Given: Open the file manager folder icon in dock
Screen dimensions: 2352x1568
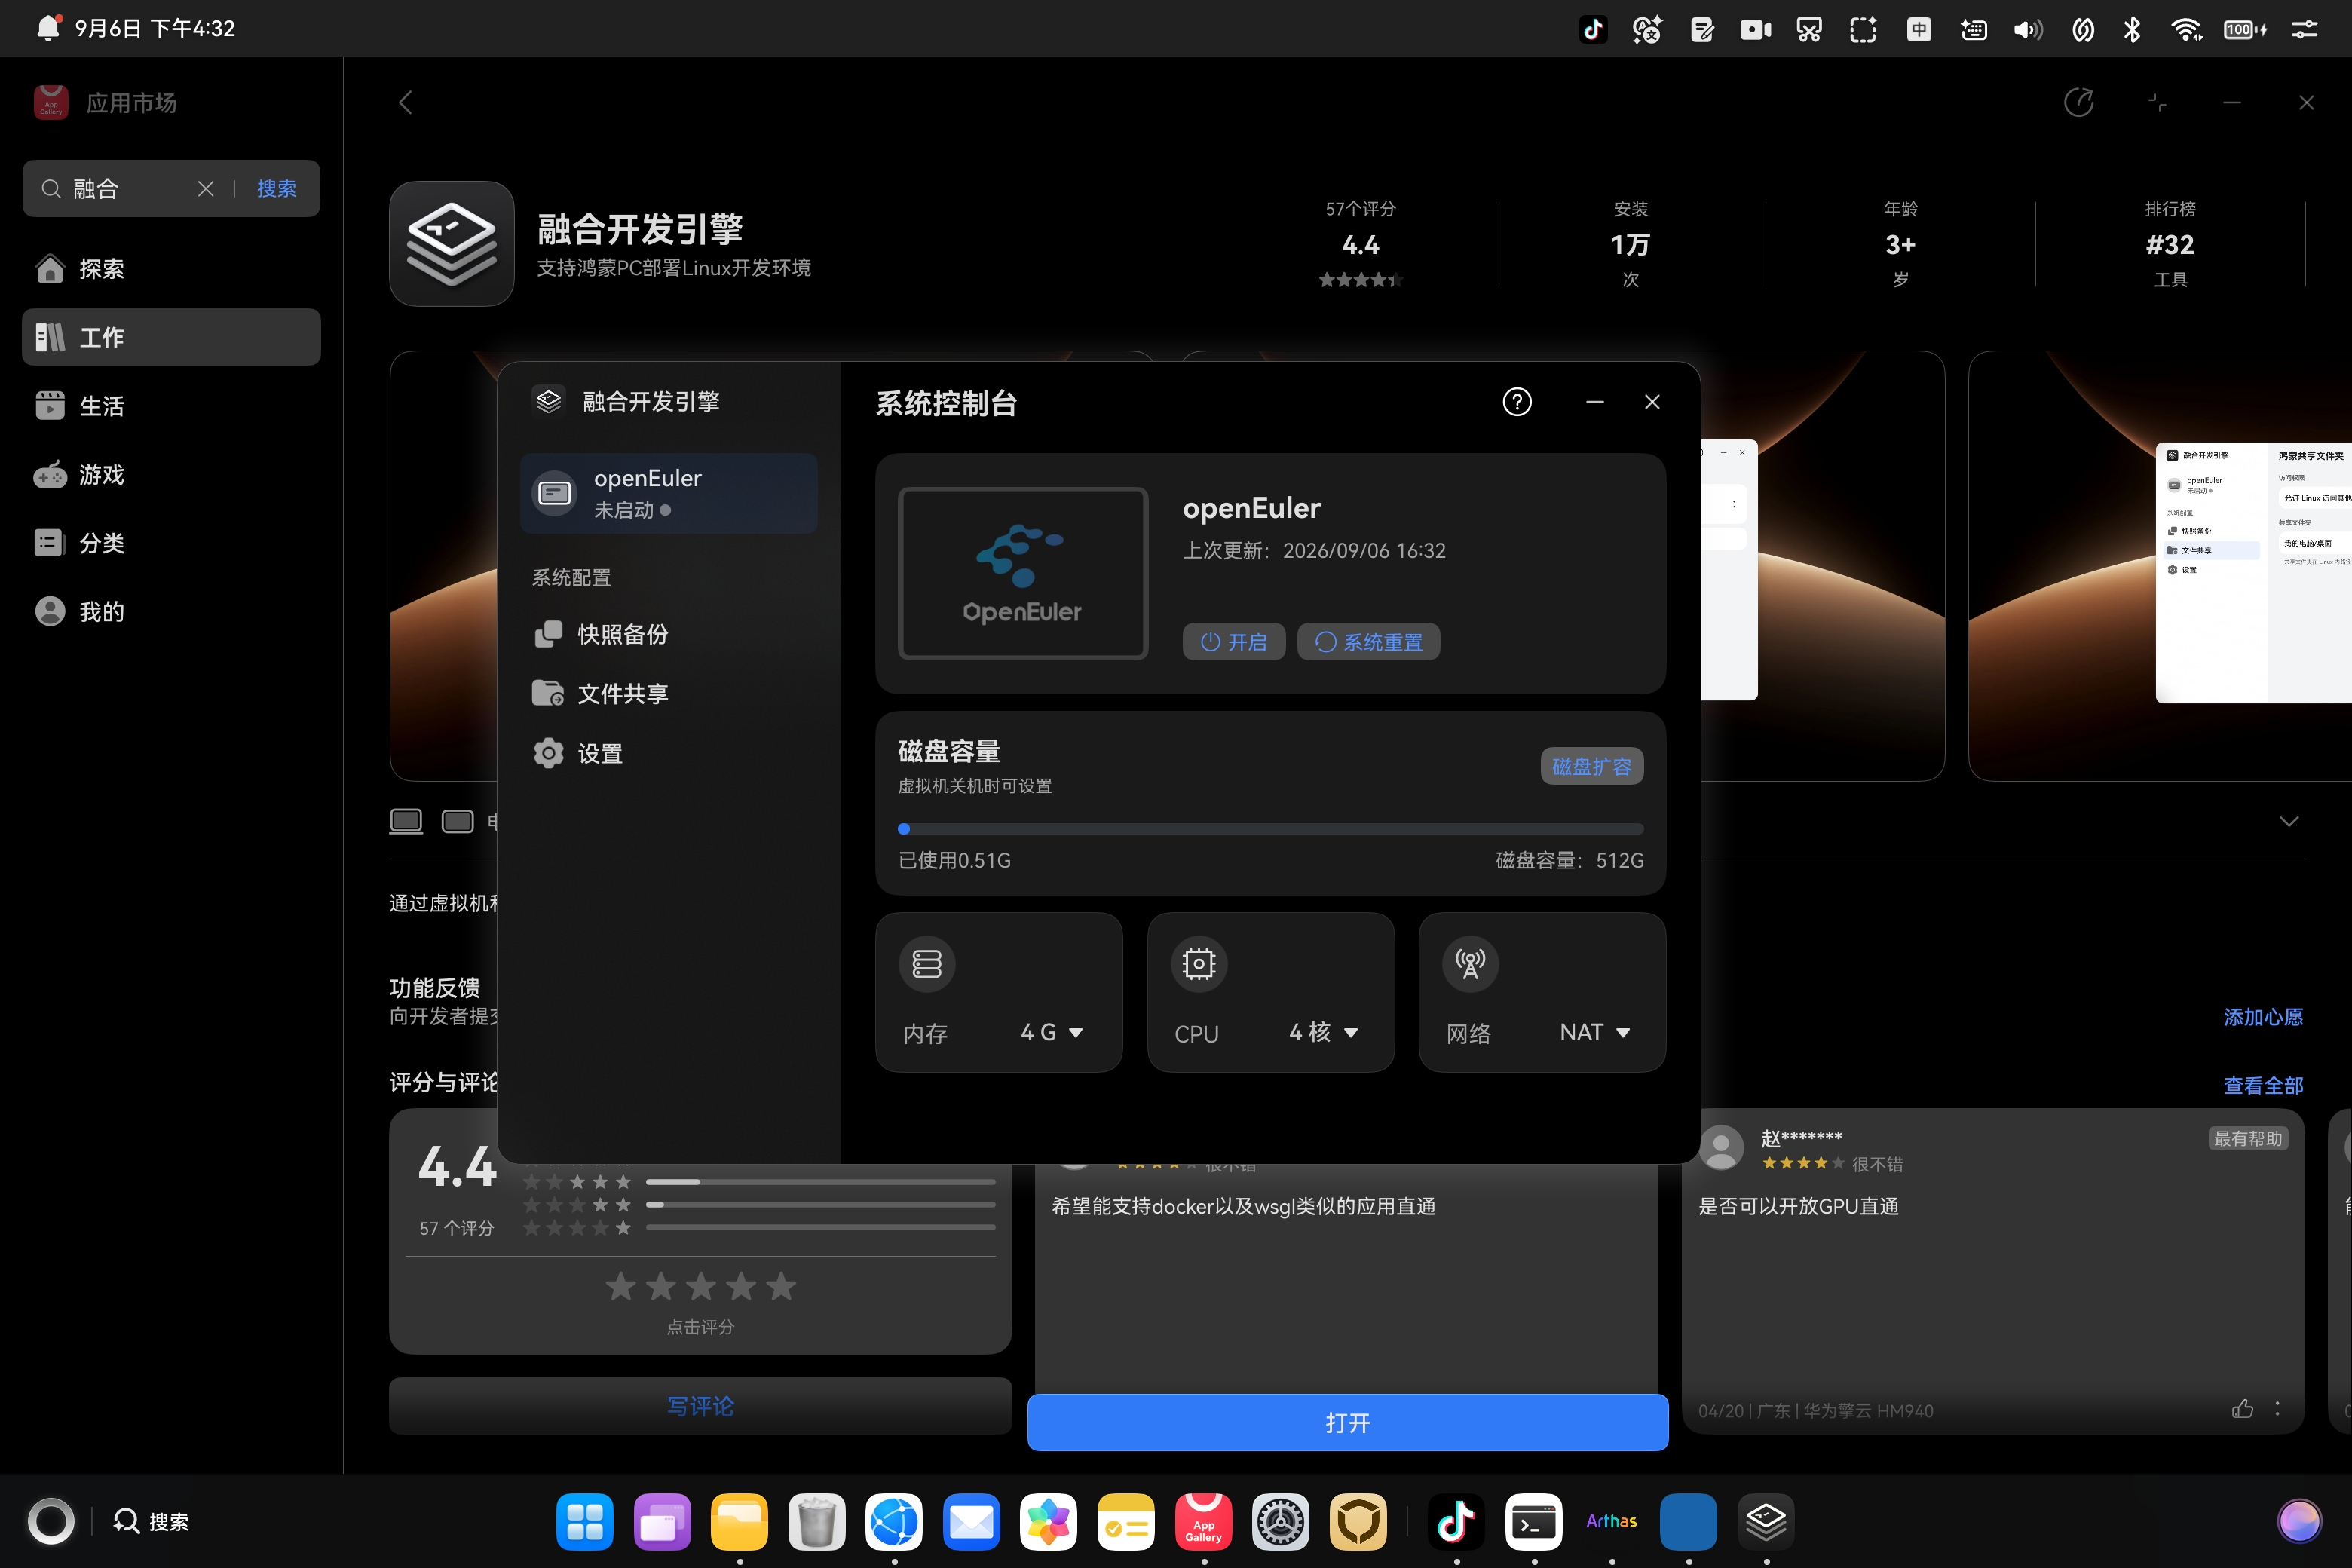Looking at the screenshot, I should 739,1522.
